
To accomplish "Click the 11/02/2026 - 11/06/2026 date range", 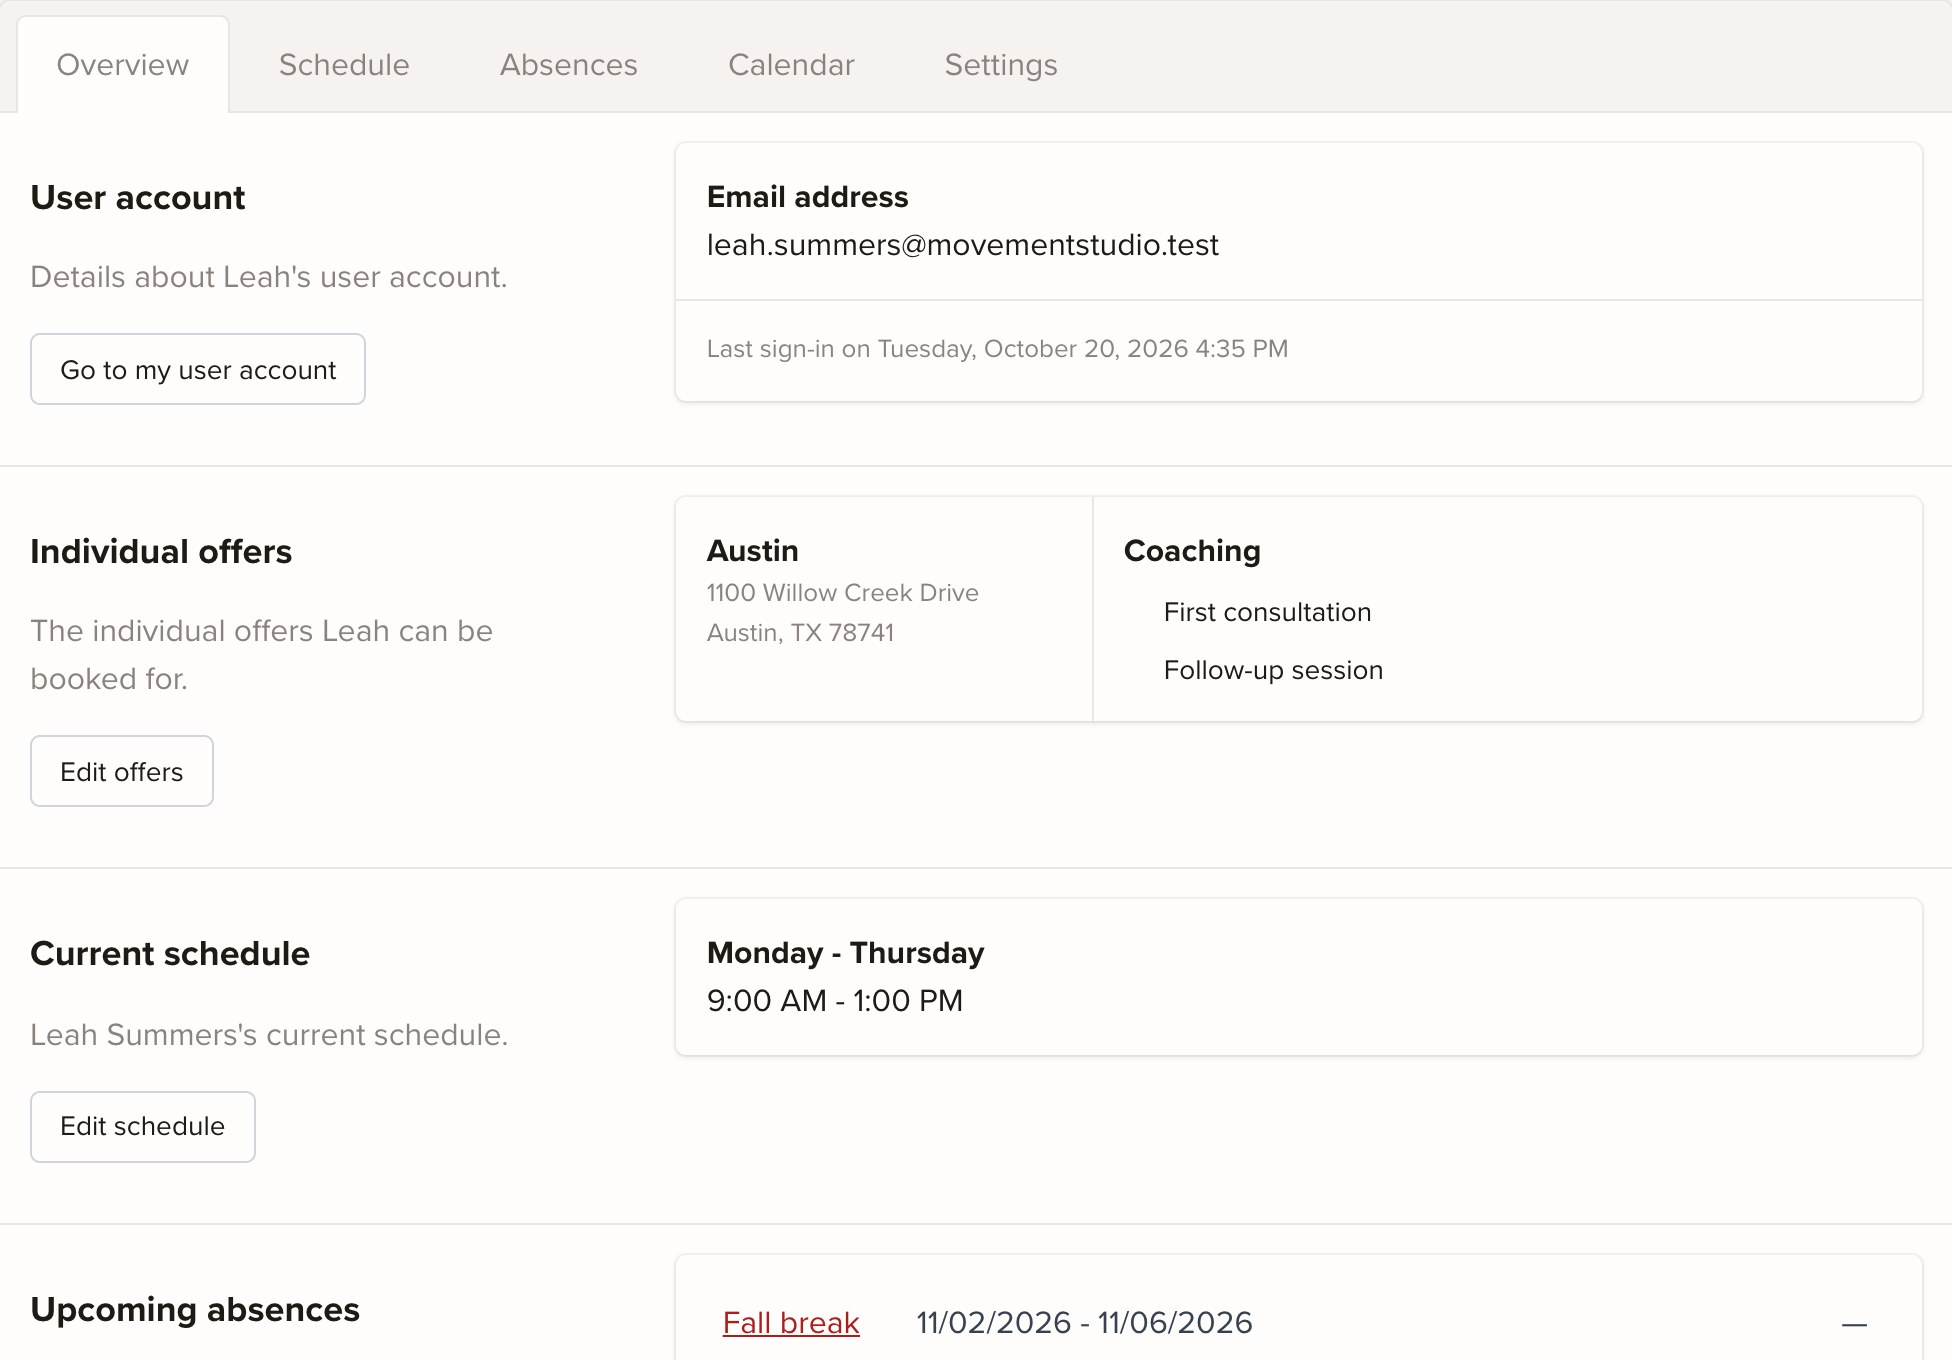I will [1084, 1323].
